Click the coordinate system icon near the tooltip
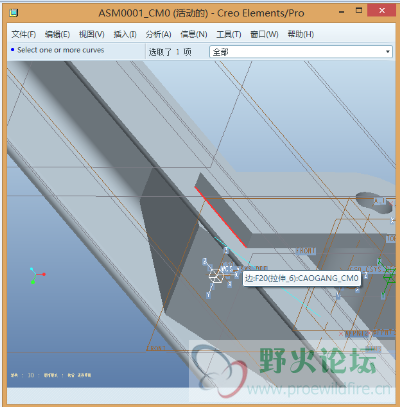400x407 pixels. pos(216,276)
